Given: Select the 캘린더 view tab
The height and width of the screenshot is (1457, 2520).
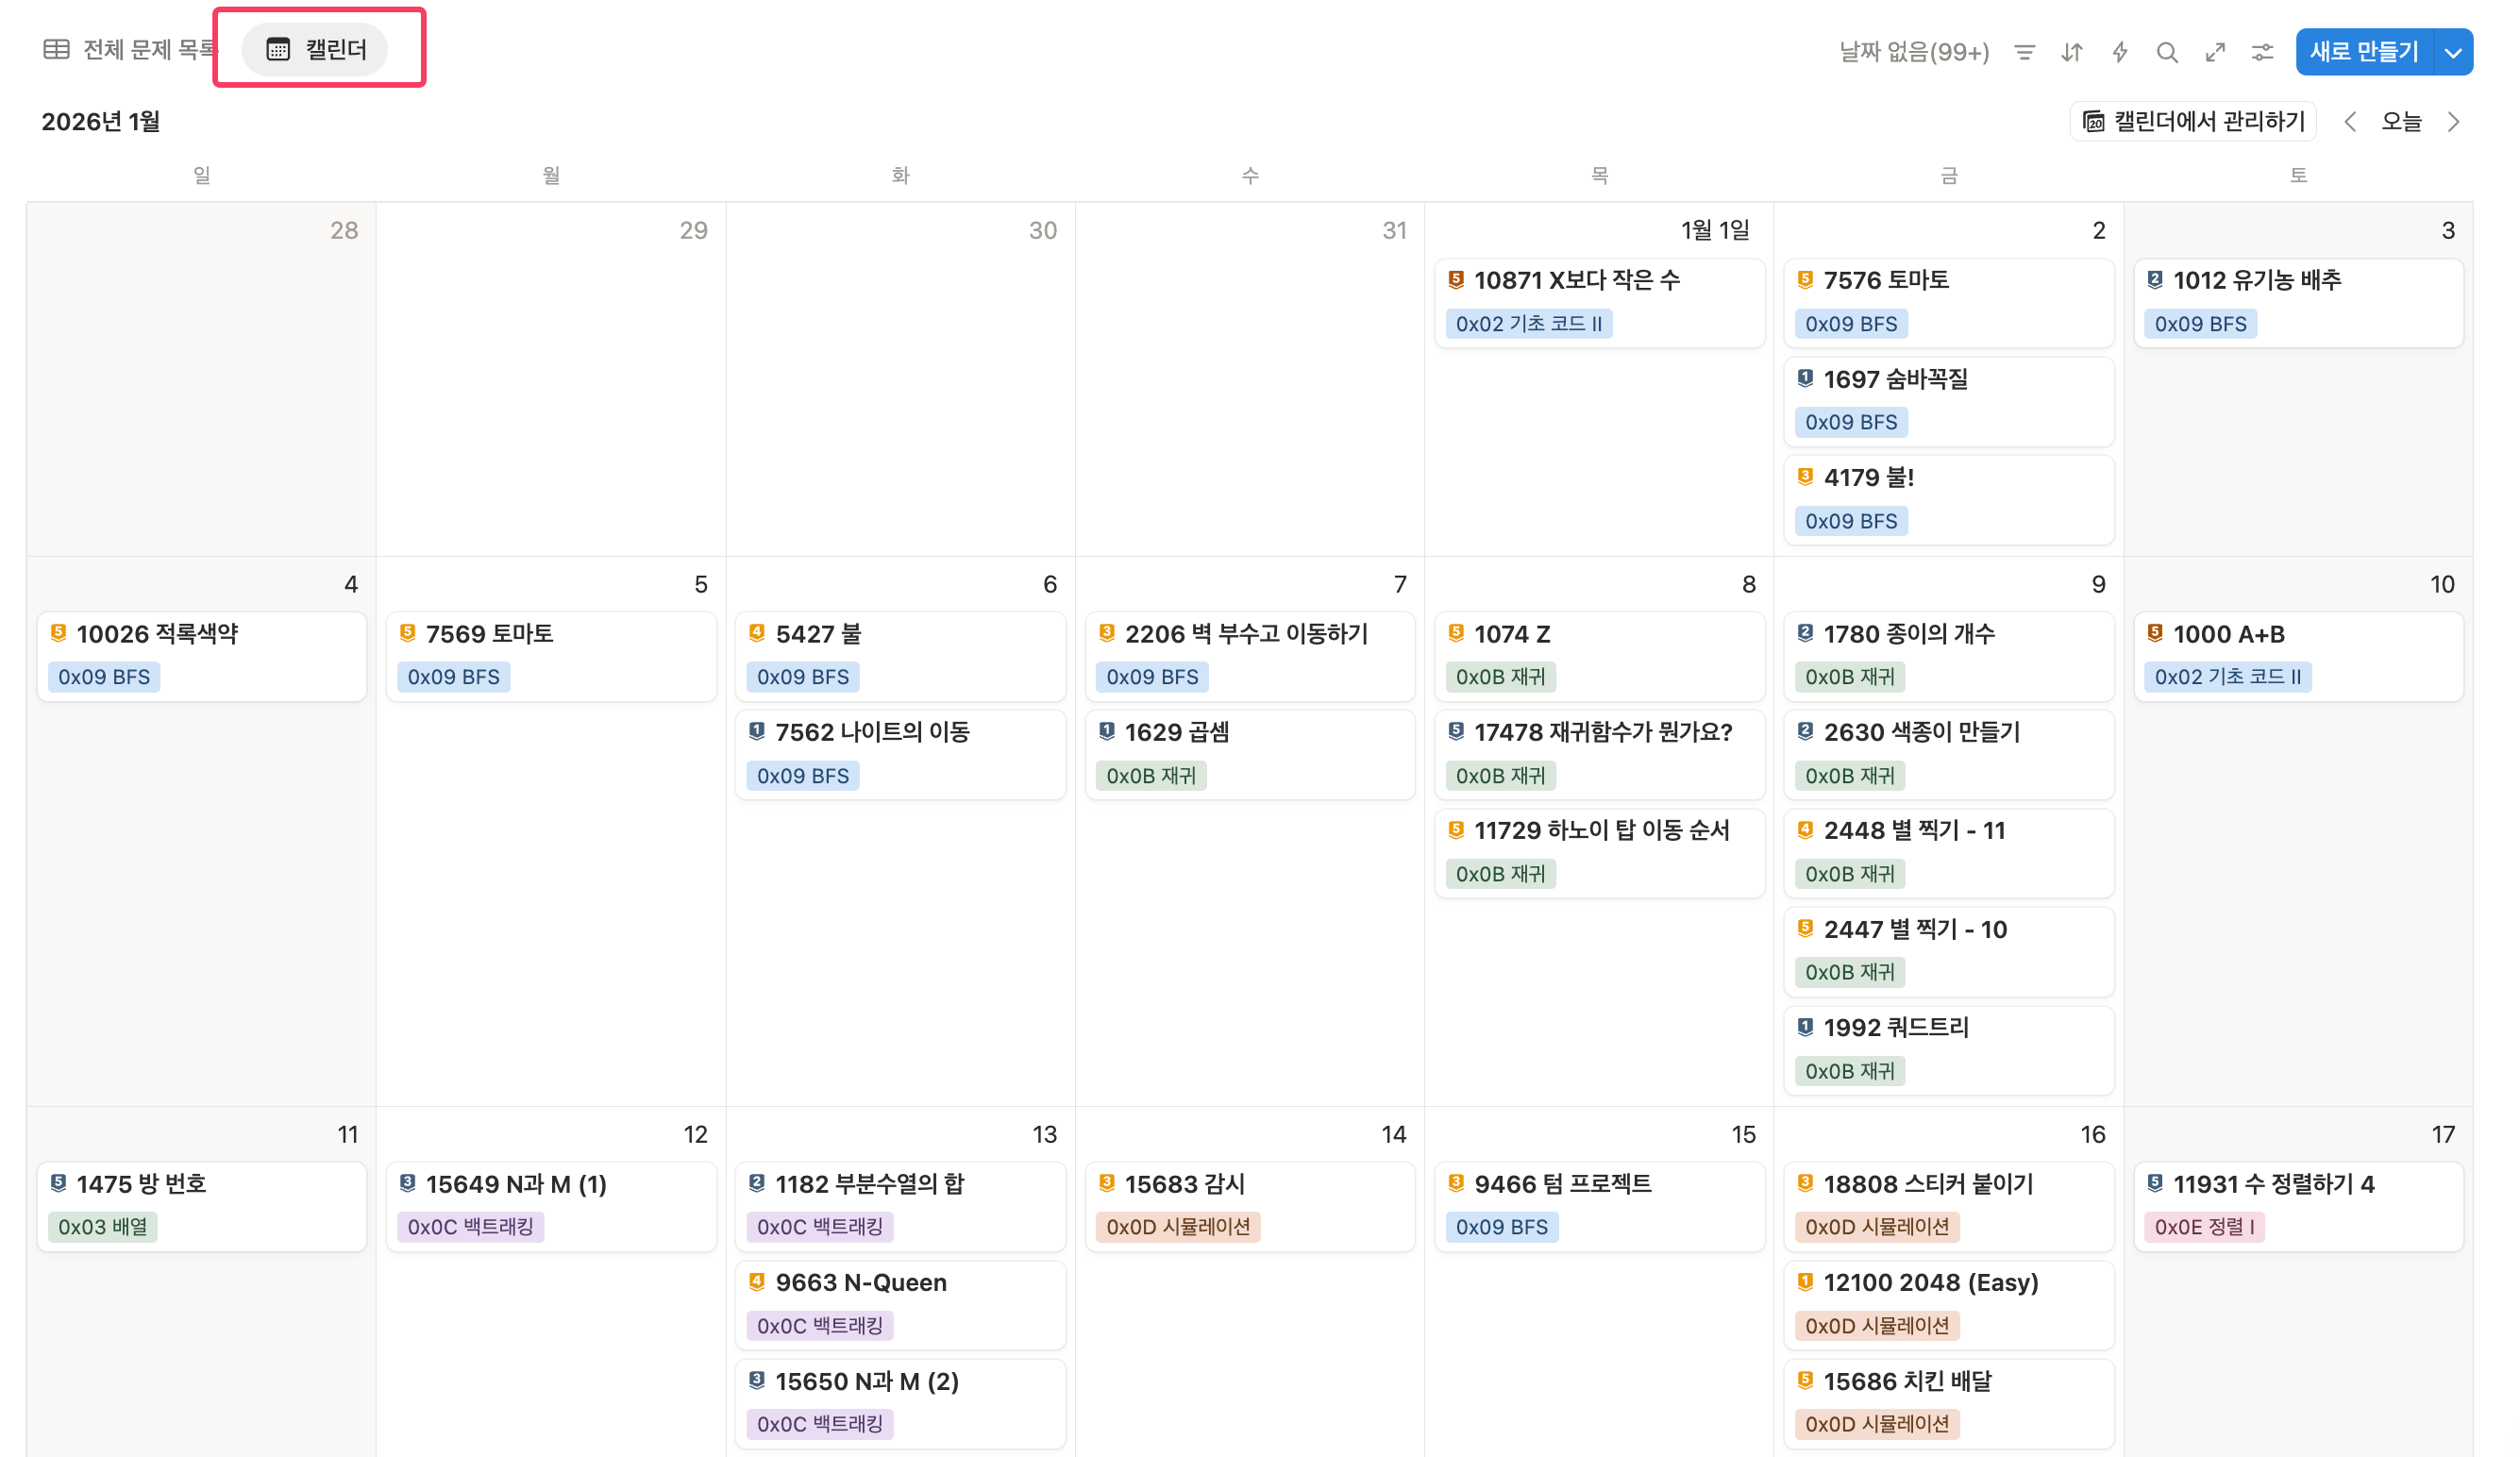Looking at the screenshot, I should pos(316,49).
